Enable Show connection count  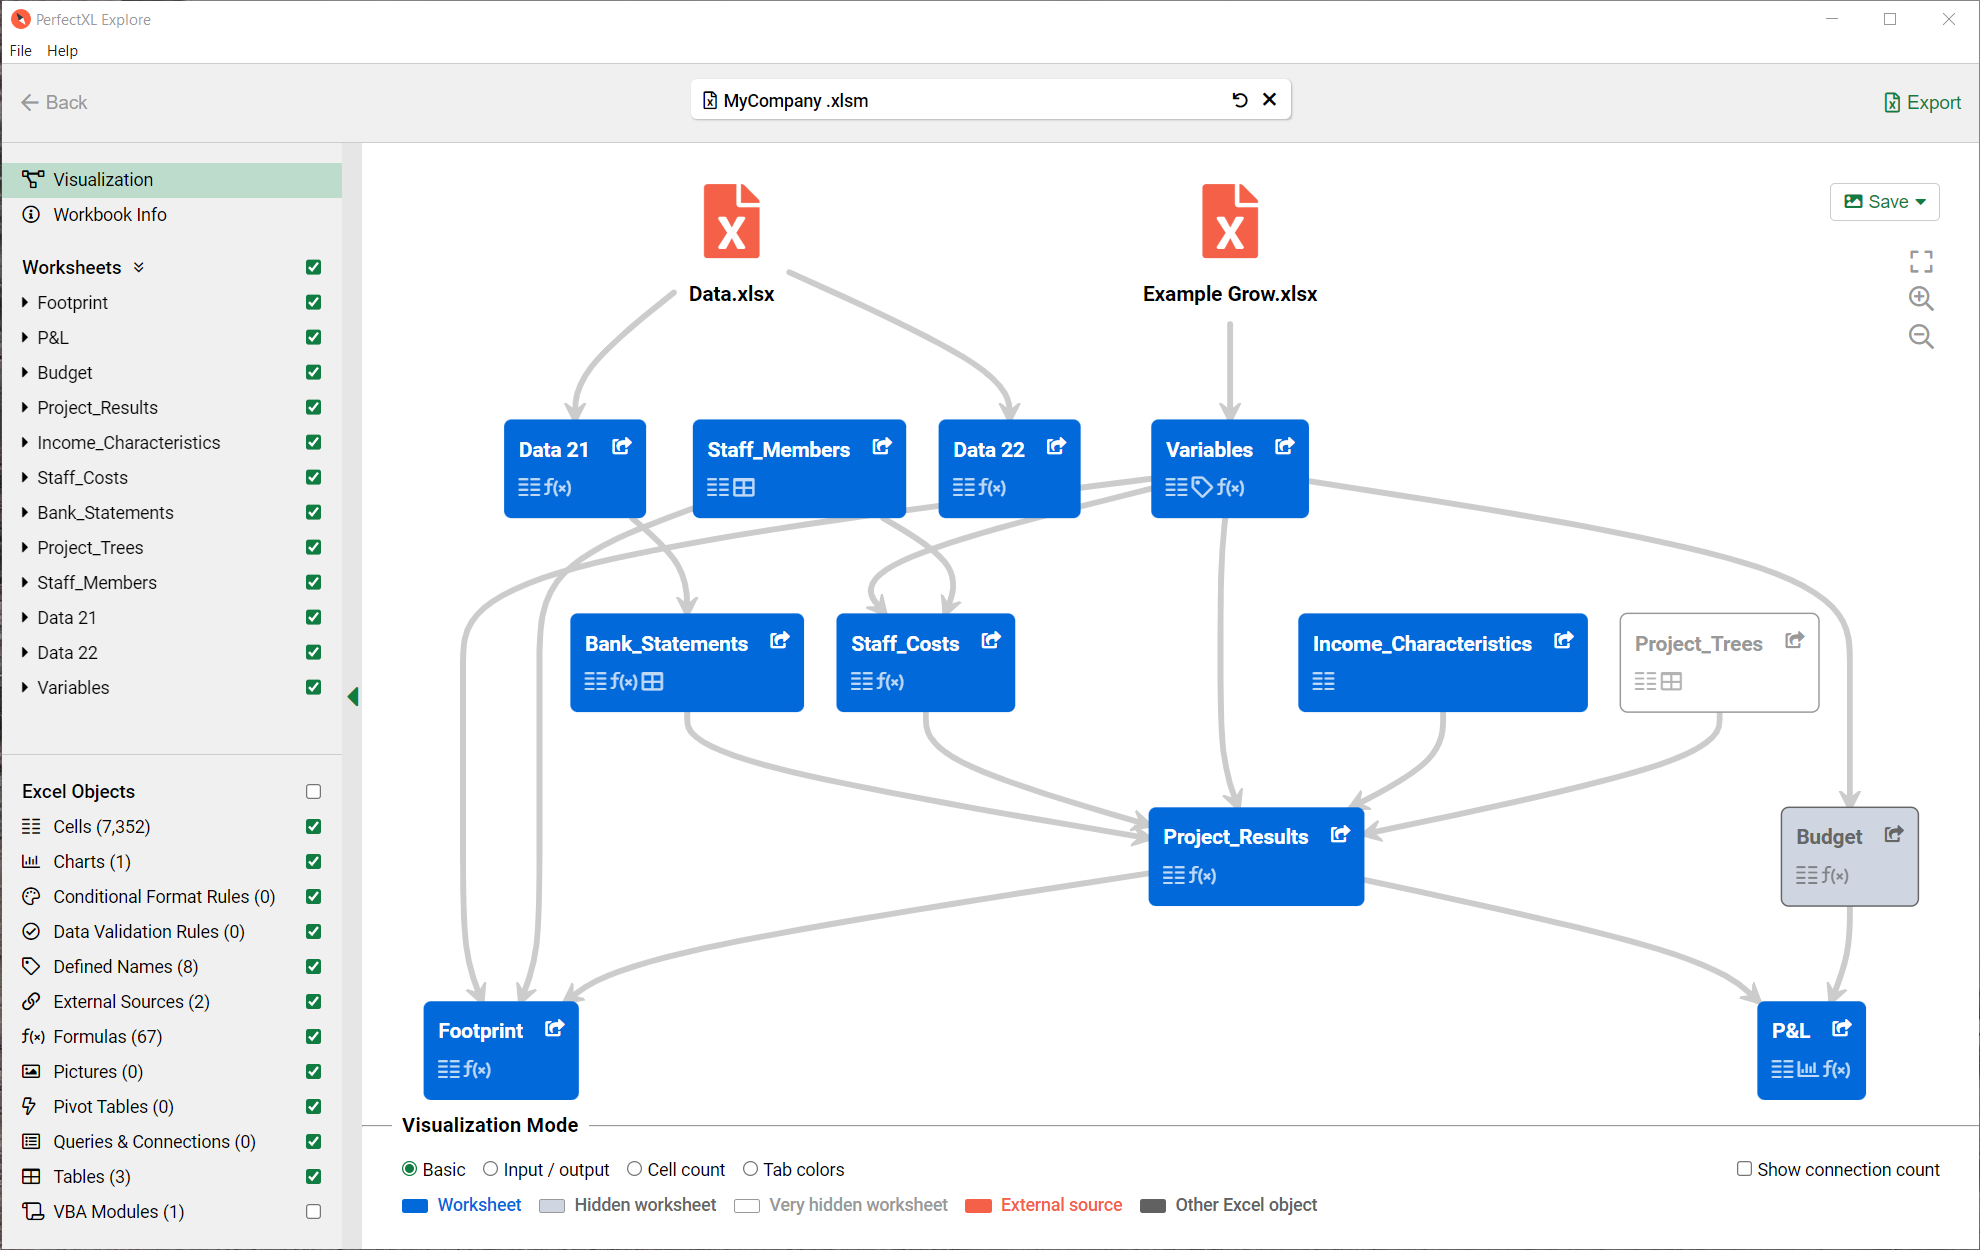point(1838,1169)
